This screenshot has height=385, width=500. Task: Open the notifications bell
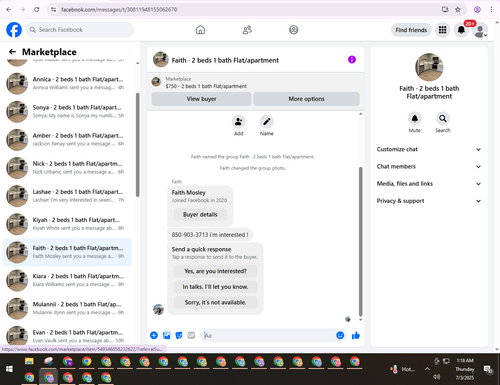coord(461,30)
